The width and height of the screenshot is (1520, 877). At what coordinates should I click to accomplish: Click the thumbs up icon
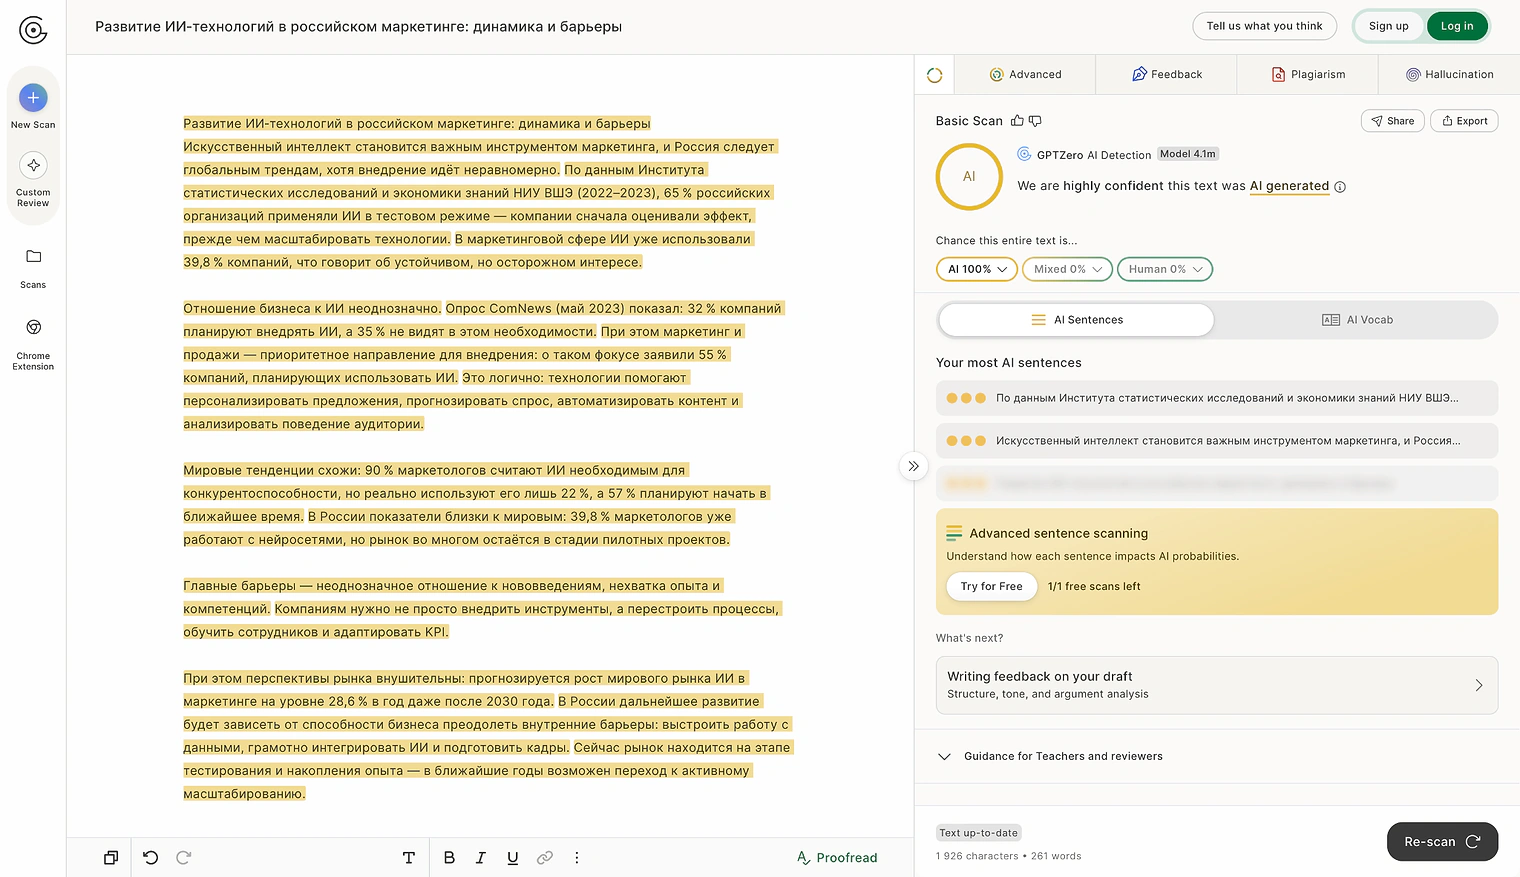[1017, 121]
